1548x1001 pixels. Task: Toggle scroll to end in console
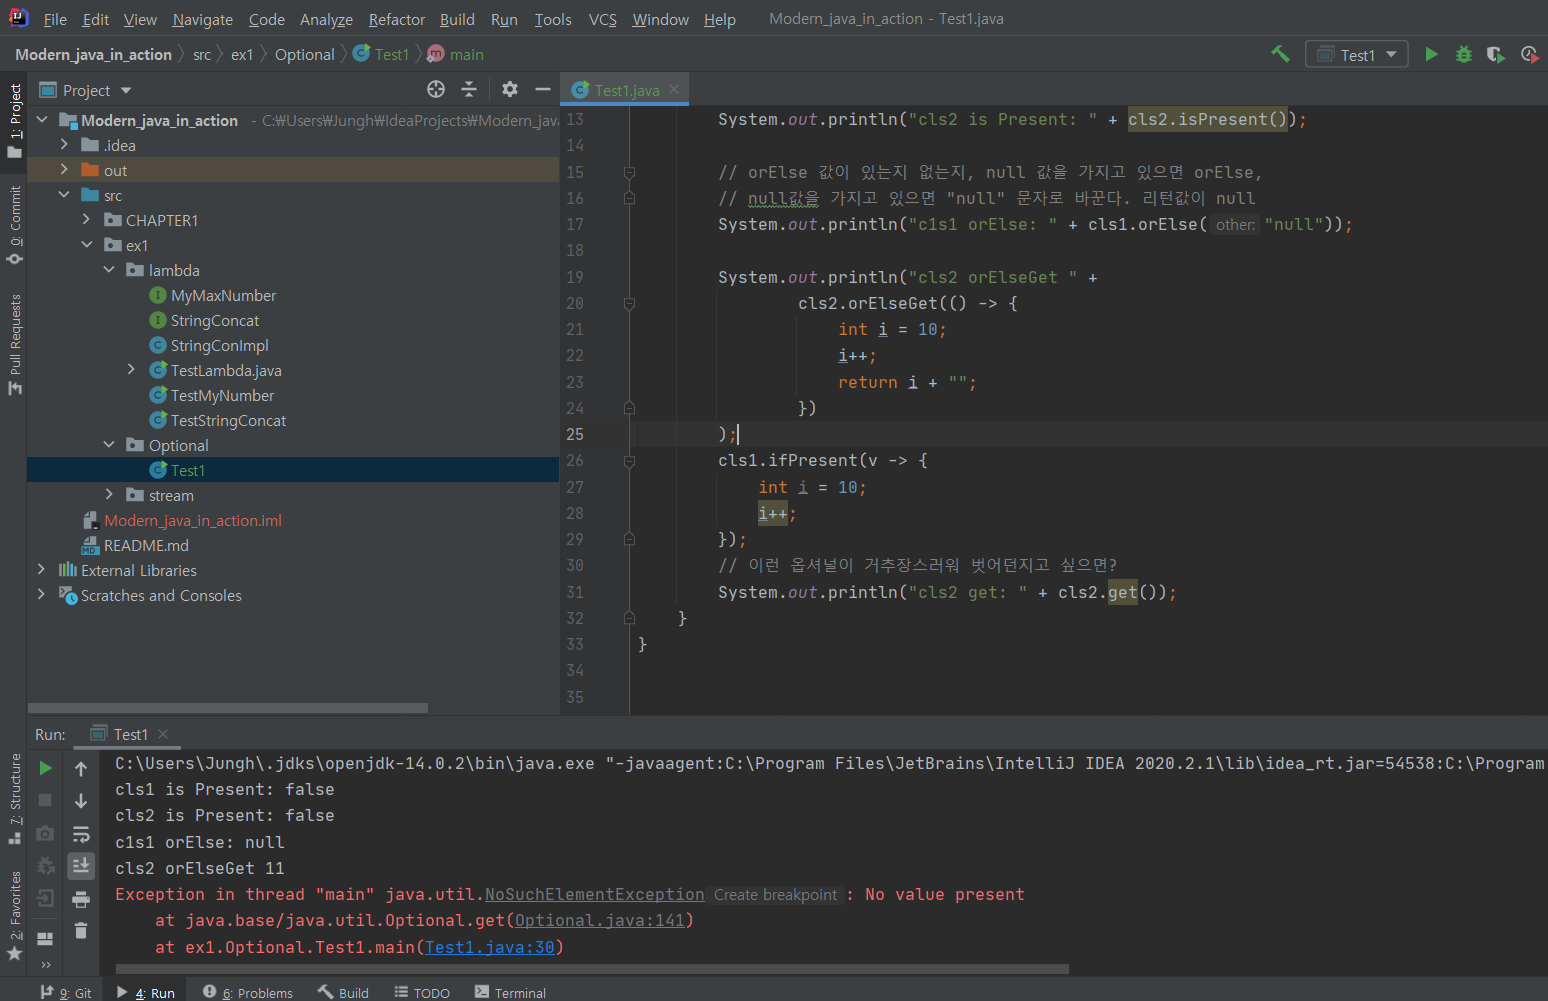[81, 865]
